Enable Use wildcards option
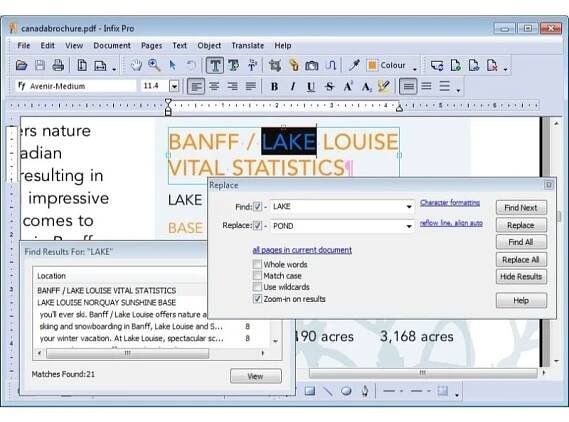569x422 pixels. click(257, 287)
